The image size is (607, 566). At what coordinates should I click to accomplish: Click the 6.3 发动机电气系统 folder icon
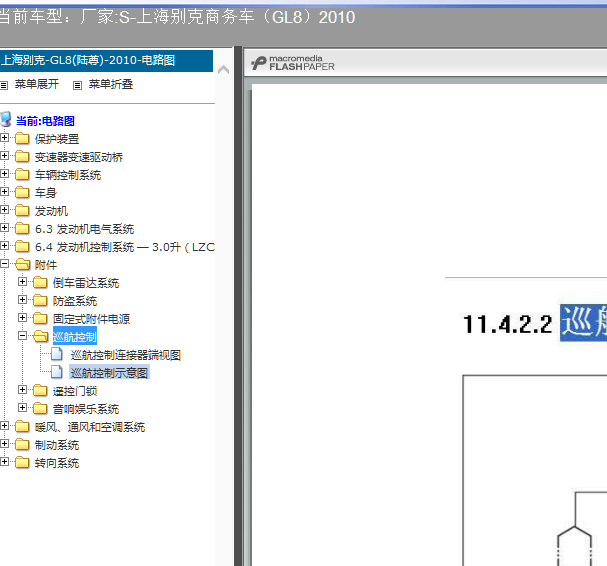click(22, 228)
